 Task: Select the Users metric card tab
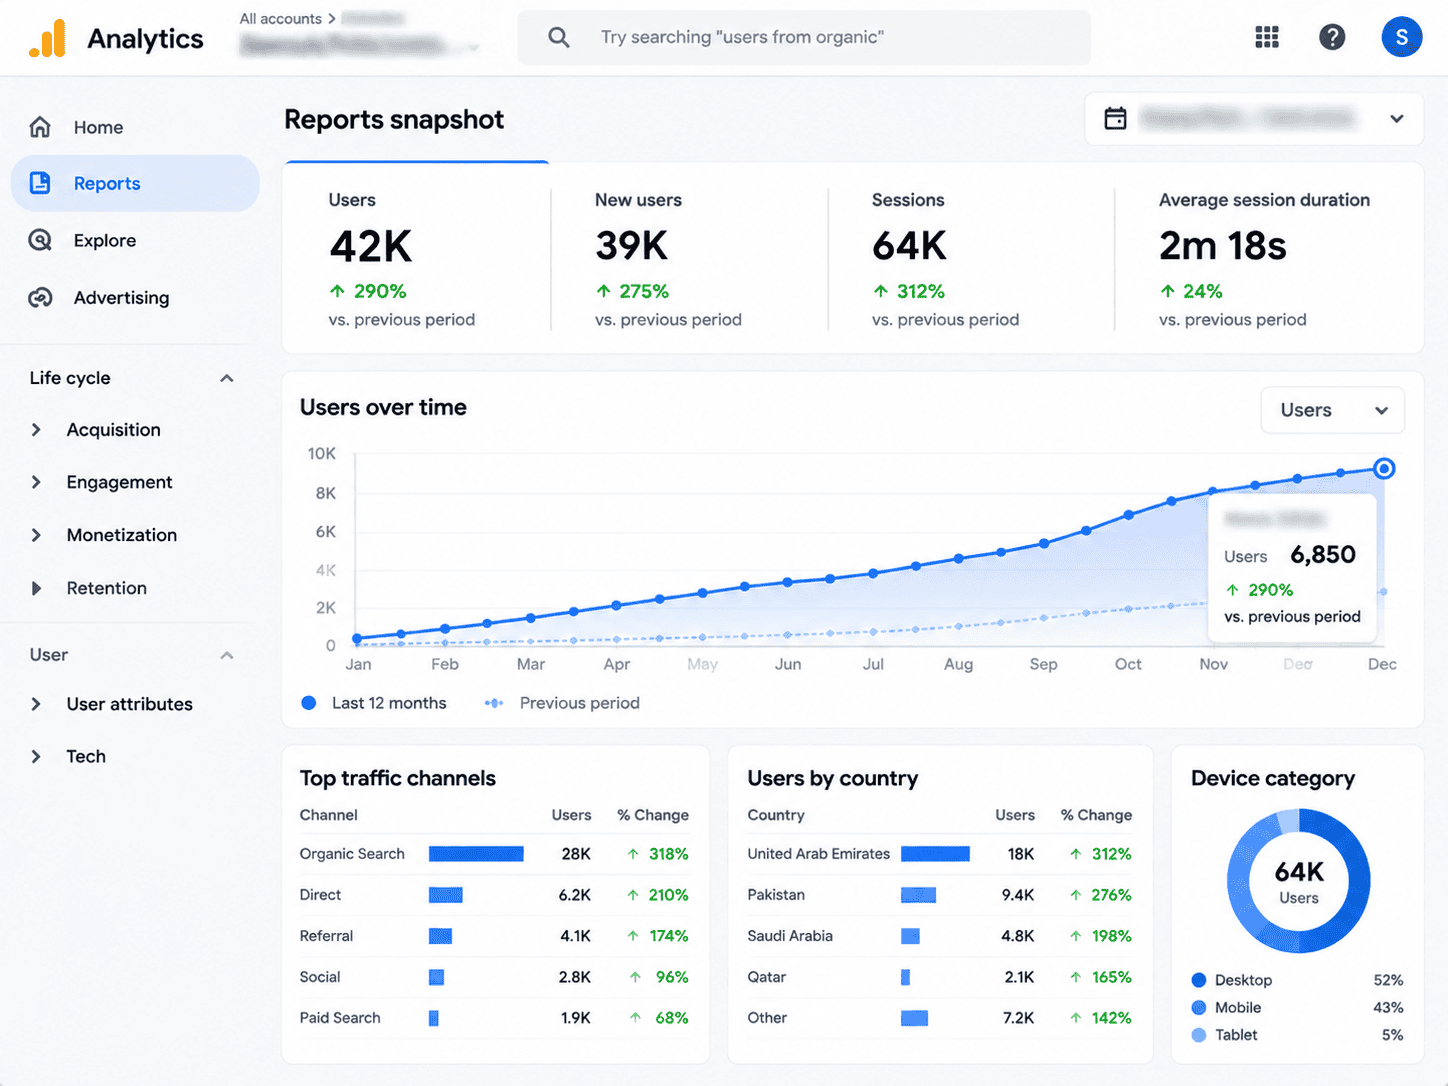[417, 258]
